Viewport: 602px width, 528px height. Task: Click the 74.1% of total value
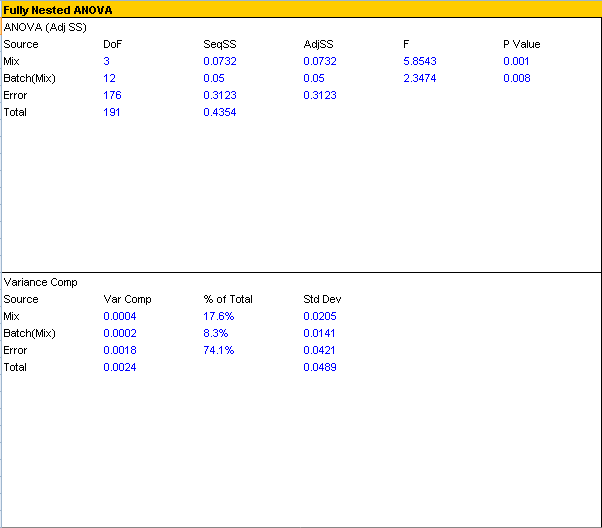point(218,350)
